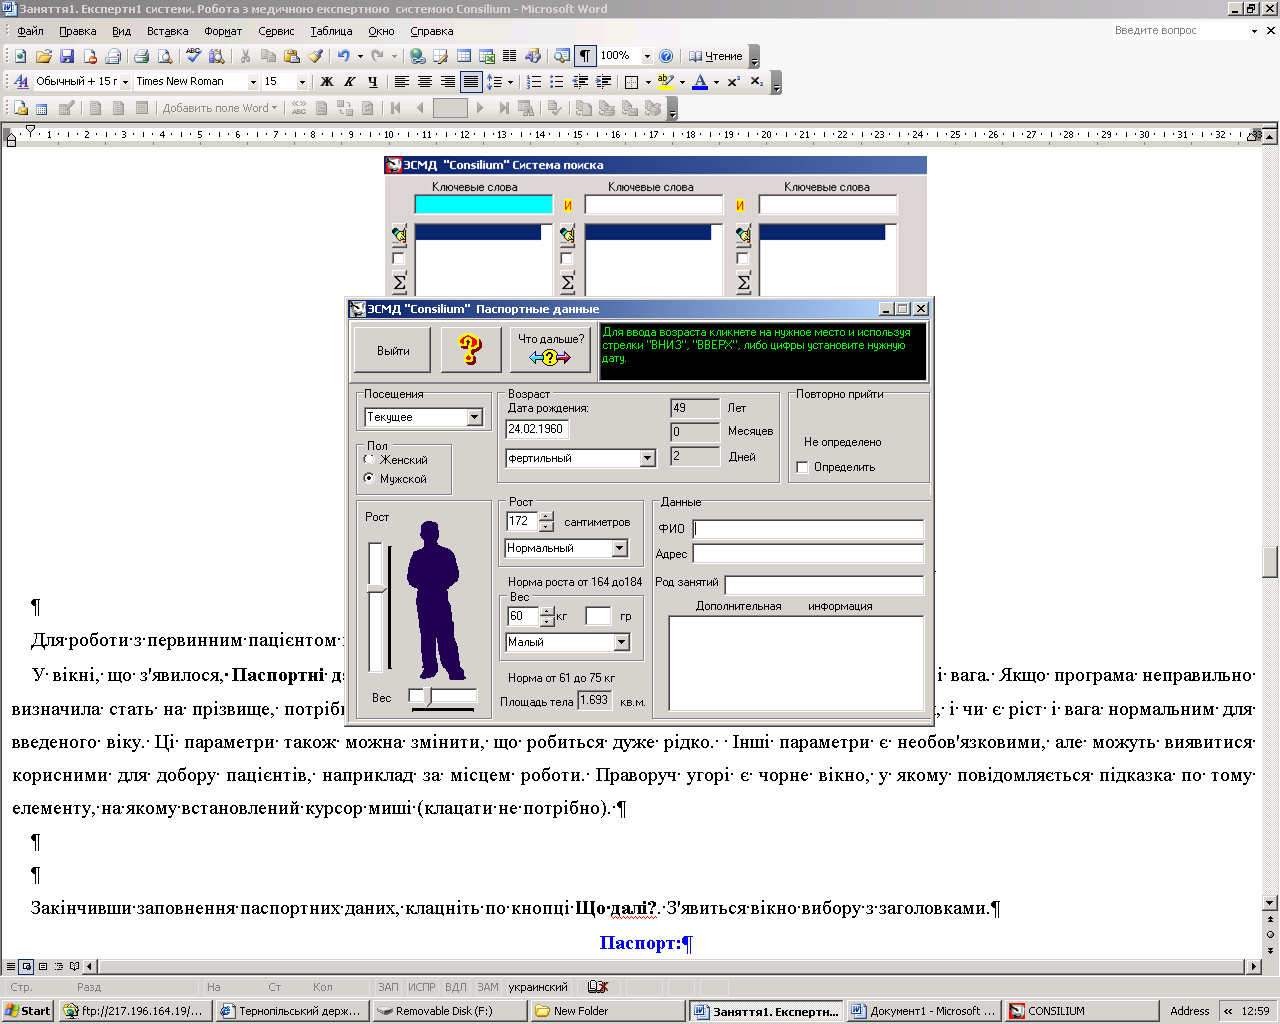Increase height with the Рост spinner up arrow
The width and height of the screenshot is (1280, 1024).
tap(546, 516)
